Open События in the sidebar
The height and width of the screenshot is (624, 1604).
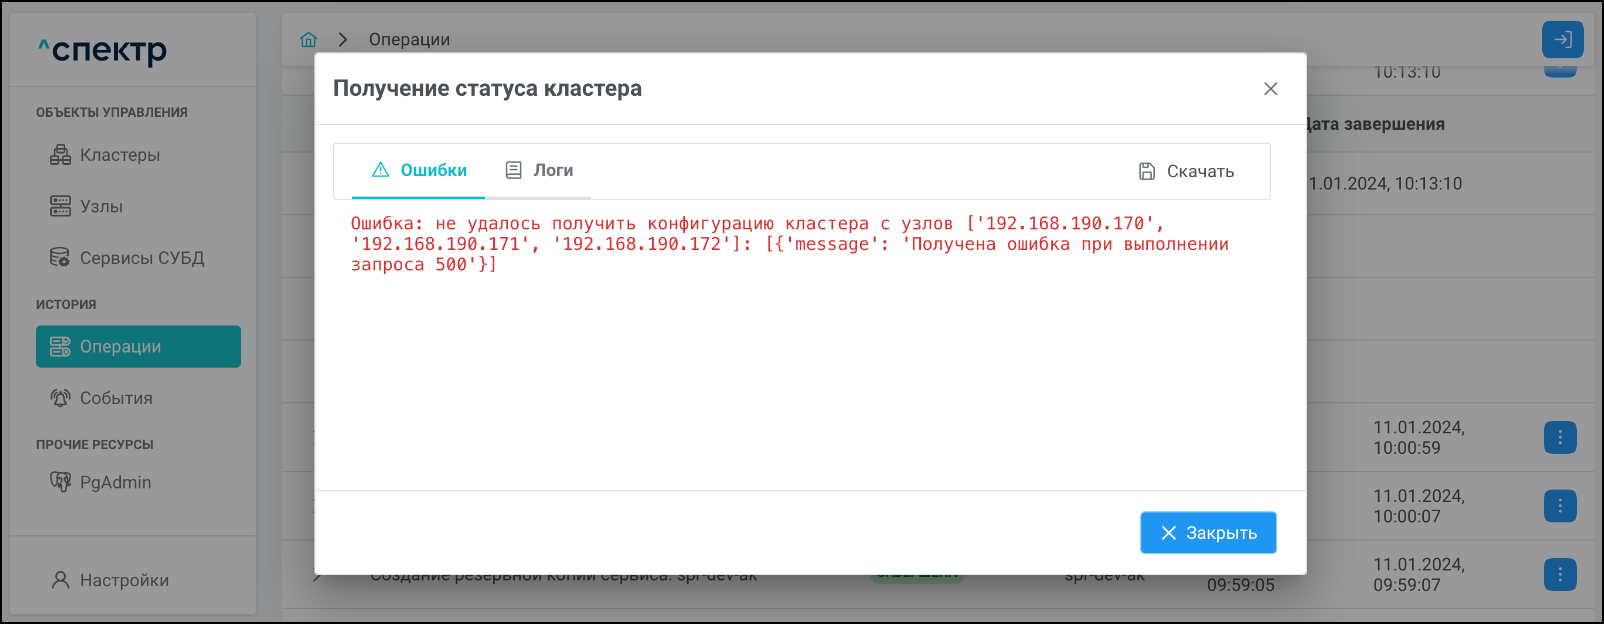click(x=116, y=398)
